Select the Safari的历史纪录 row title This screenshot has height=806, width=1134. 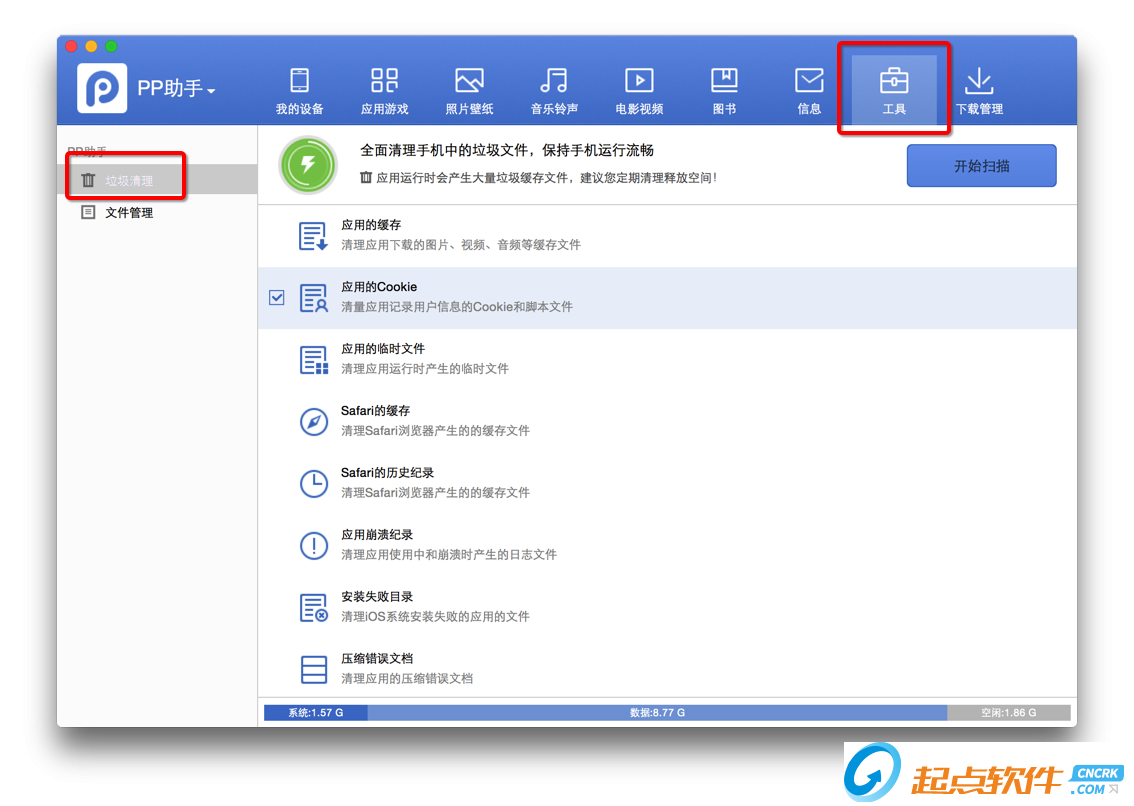click(387, 472)
